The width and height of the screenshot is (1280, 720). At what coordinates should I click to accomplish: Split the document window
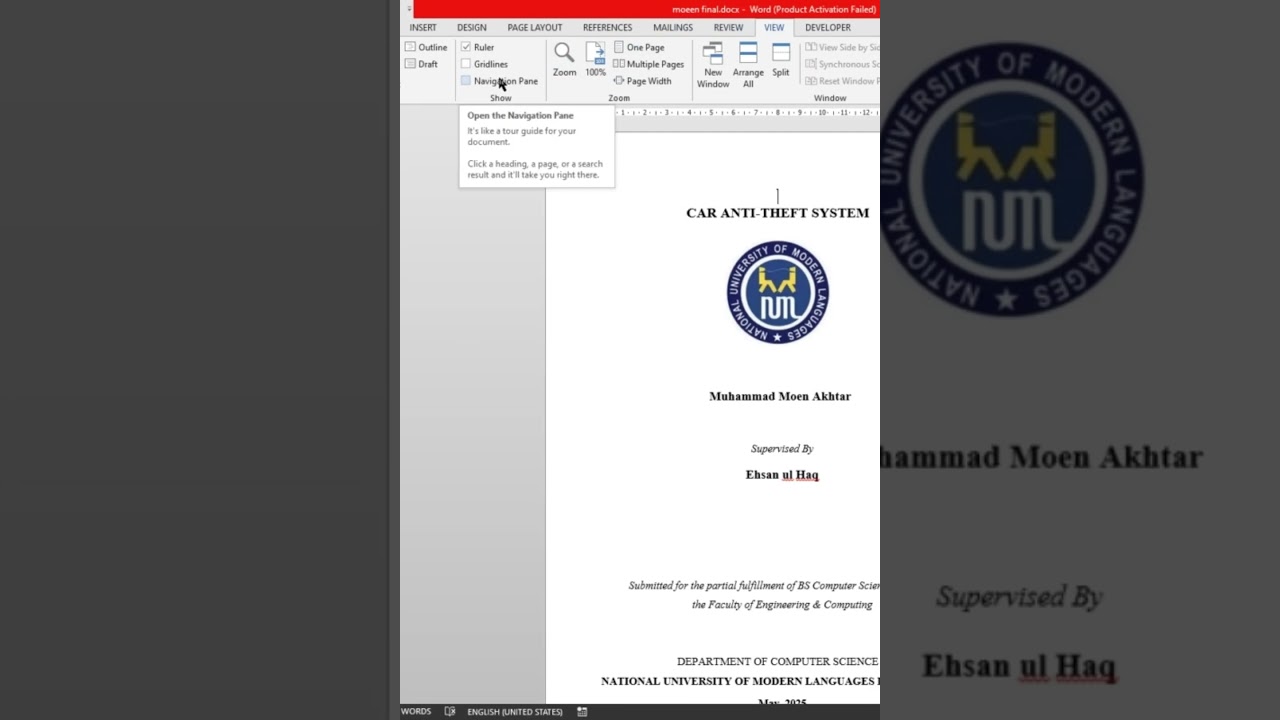tap(781, 59)
